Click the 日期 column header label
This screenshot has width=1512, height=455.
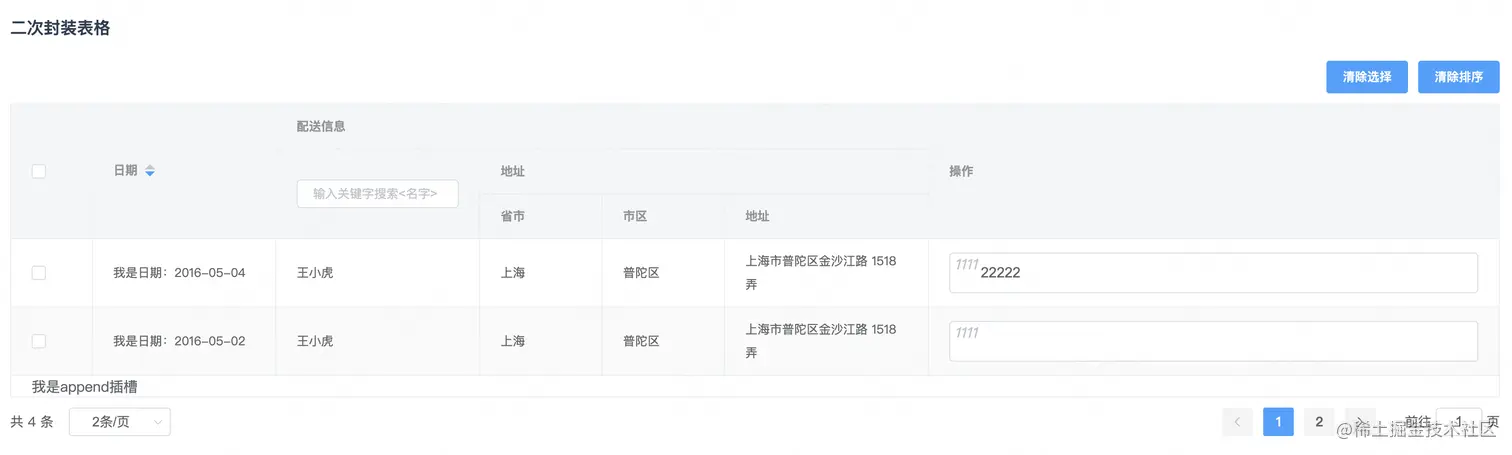(125, 171)
